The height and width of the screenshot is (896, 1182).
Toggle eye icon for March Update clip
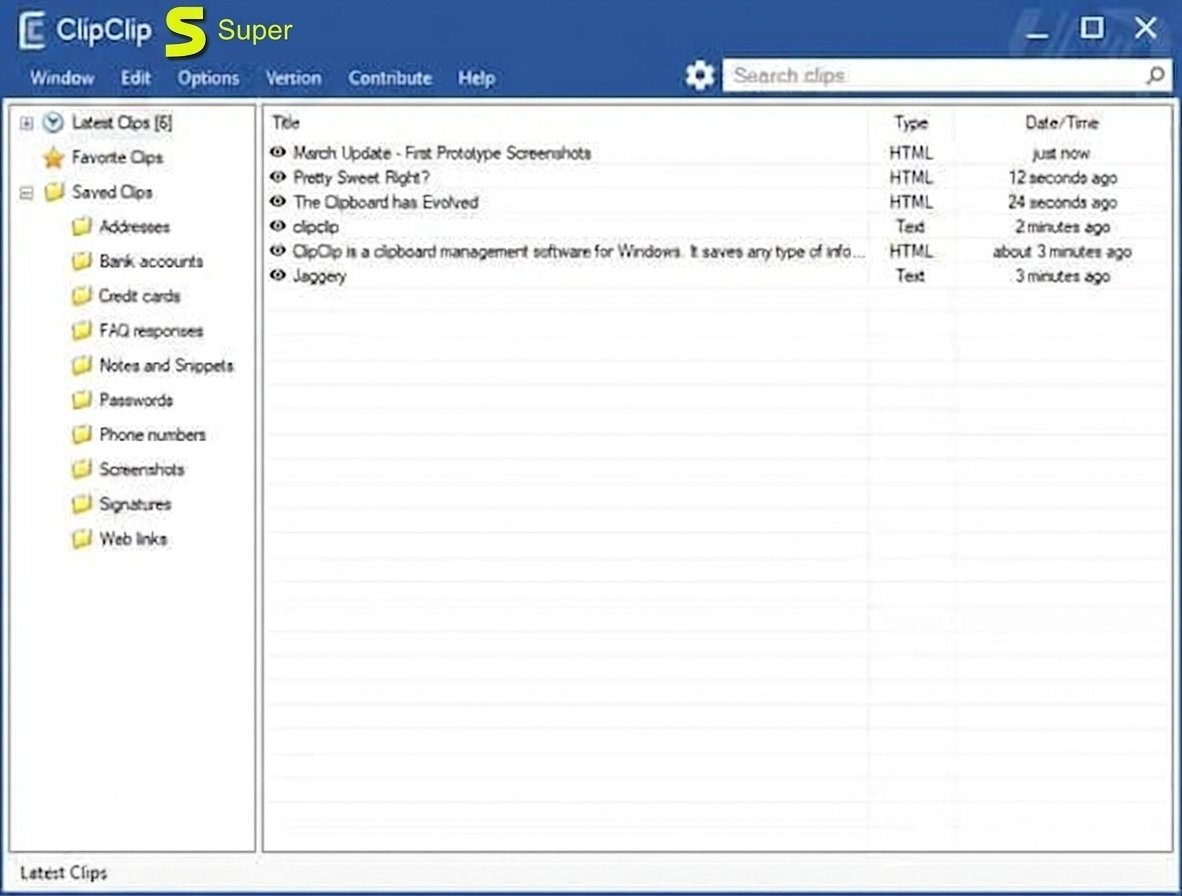point(277,152)
